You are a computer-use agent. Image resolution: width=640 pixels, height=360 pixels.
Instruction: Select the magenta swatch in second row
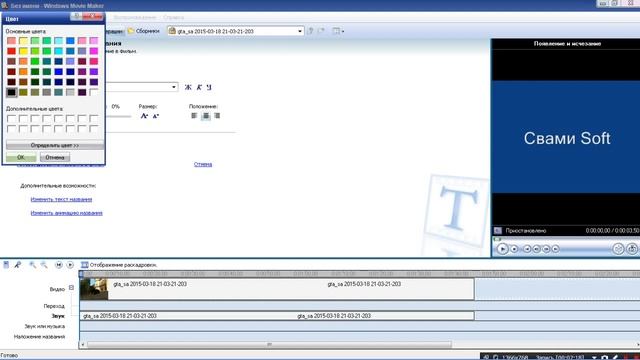(94, 51)
